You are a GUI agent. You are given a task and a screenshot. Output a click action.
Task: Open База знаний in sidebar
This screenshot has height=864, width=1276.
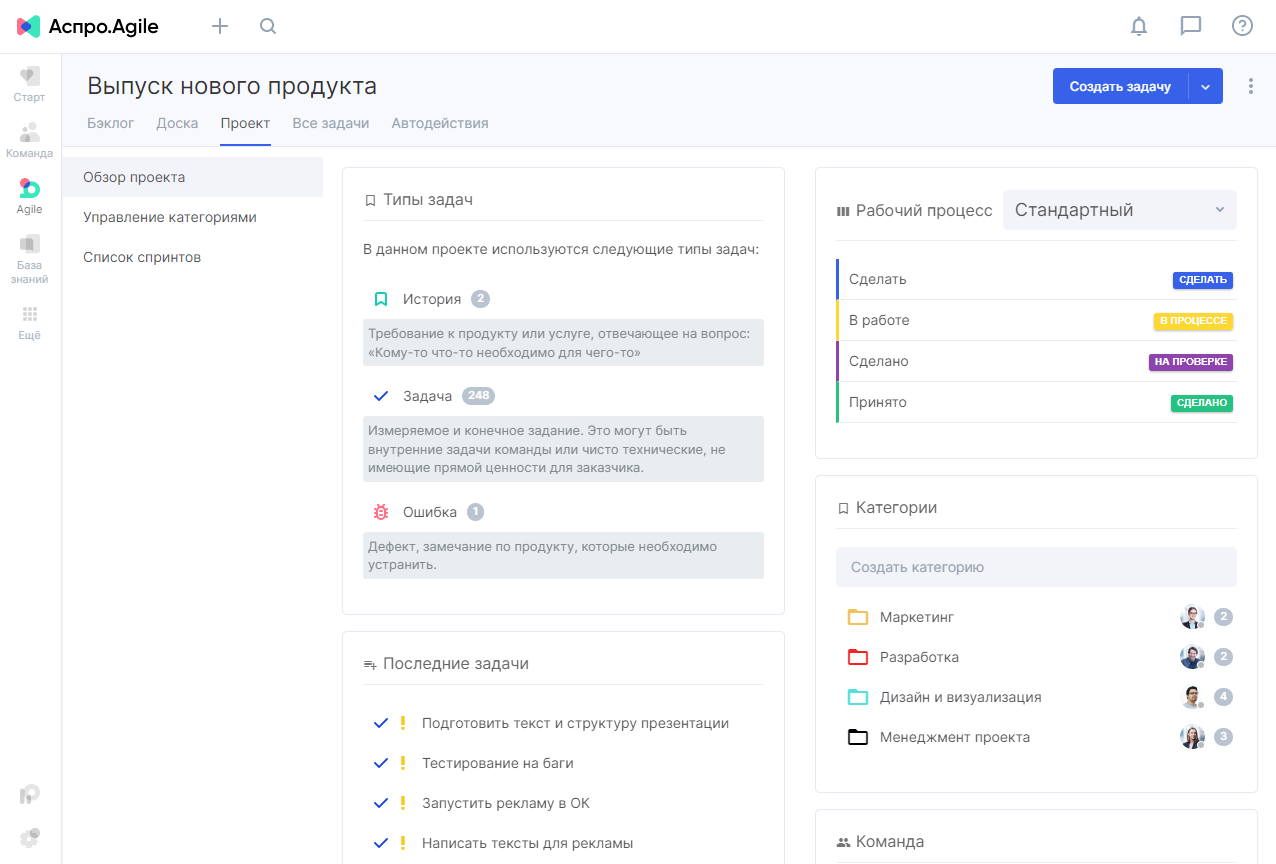click(29, 260)
